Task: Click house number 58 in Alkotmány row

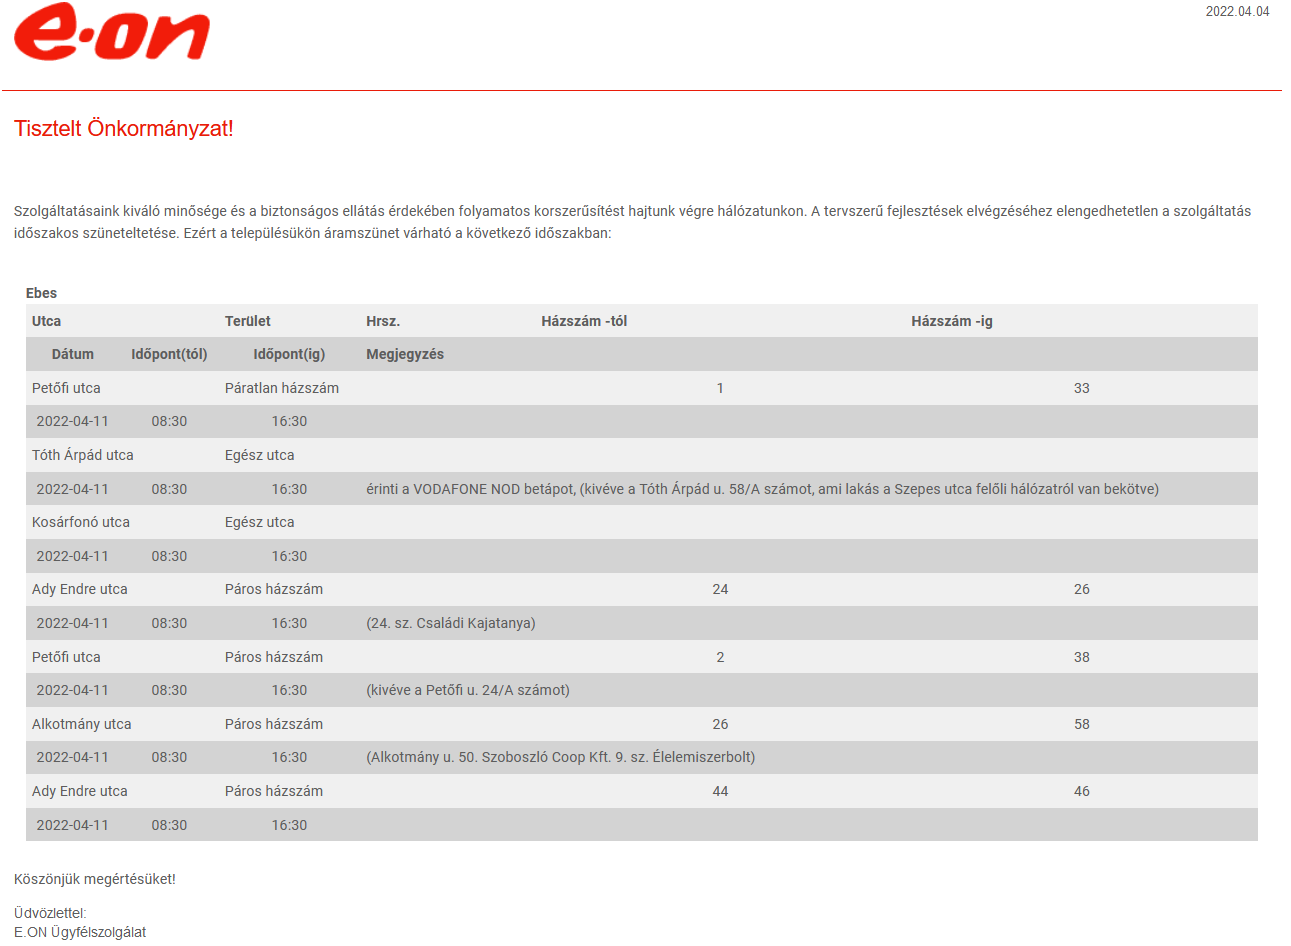Action: (x=1082, y=724)
